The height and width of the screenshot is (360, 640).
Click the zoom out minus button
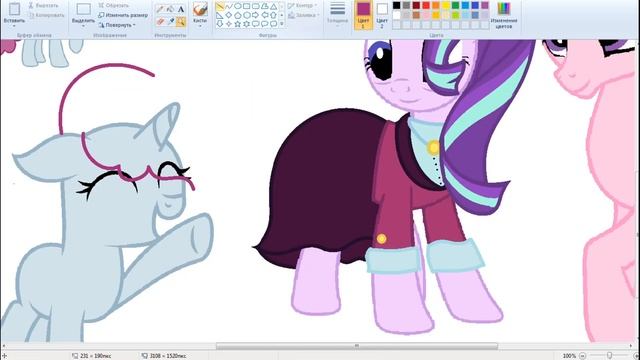(x=583, y=356)
